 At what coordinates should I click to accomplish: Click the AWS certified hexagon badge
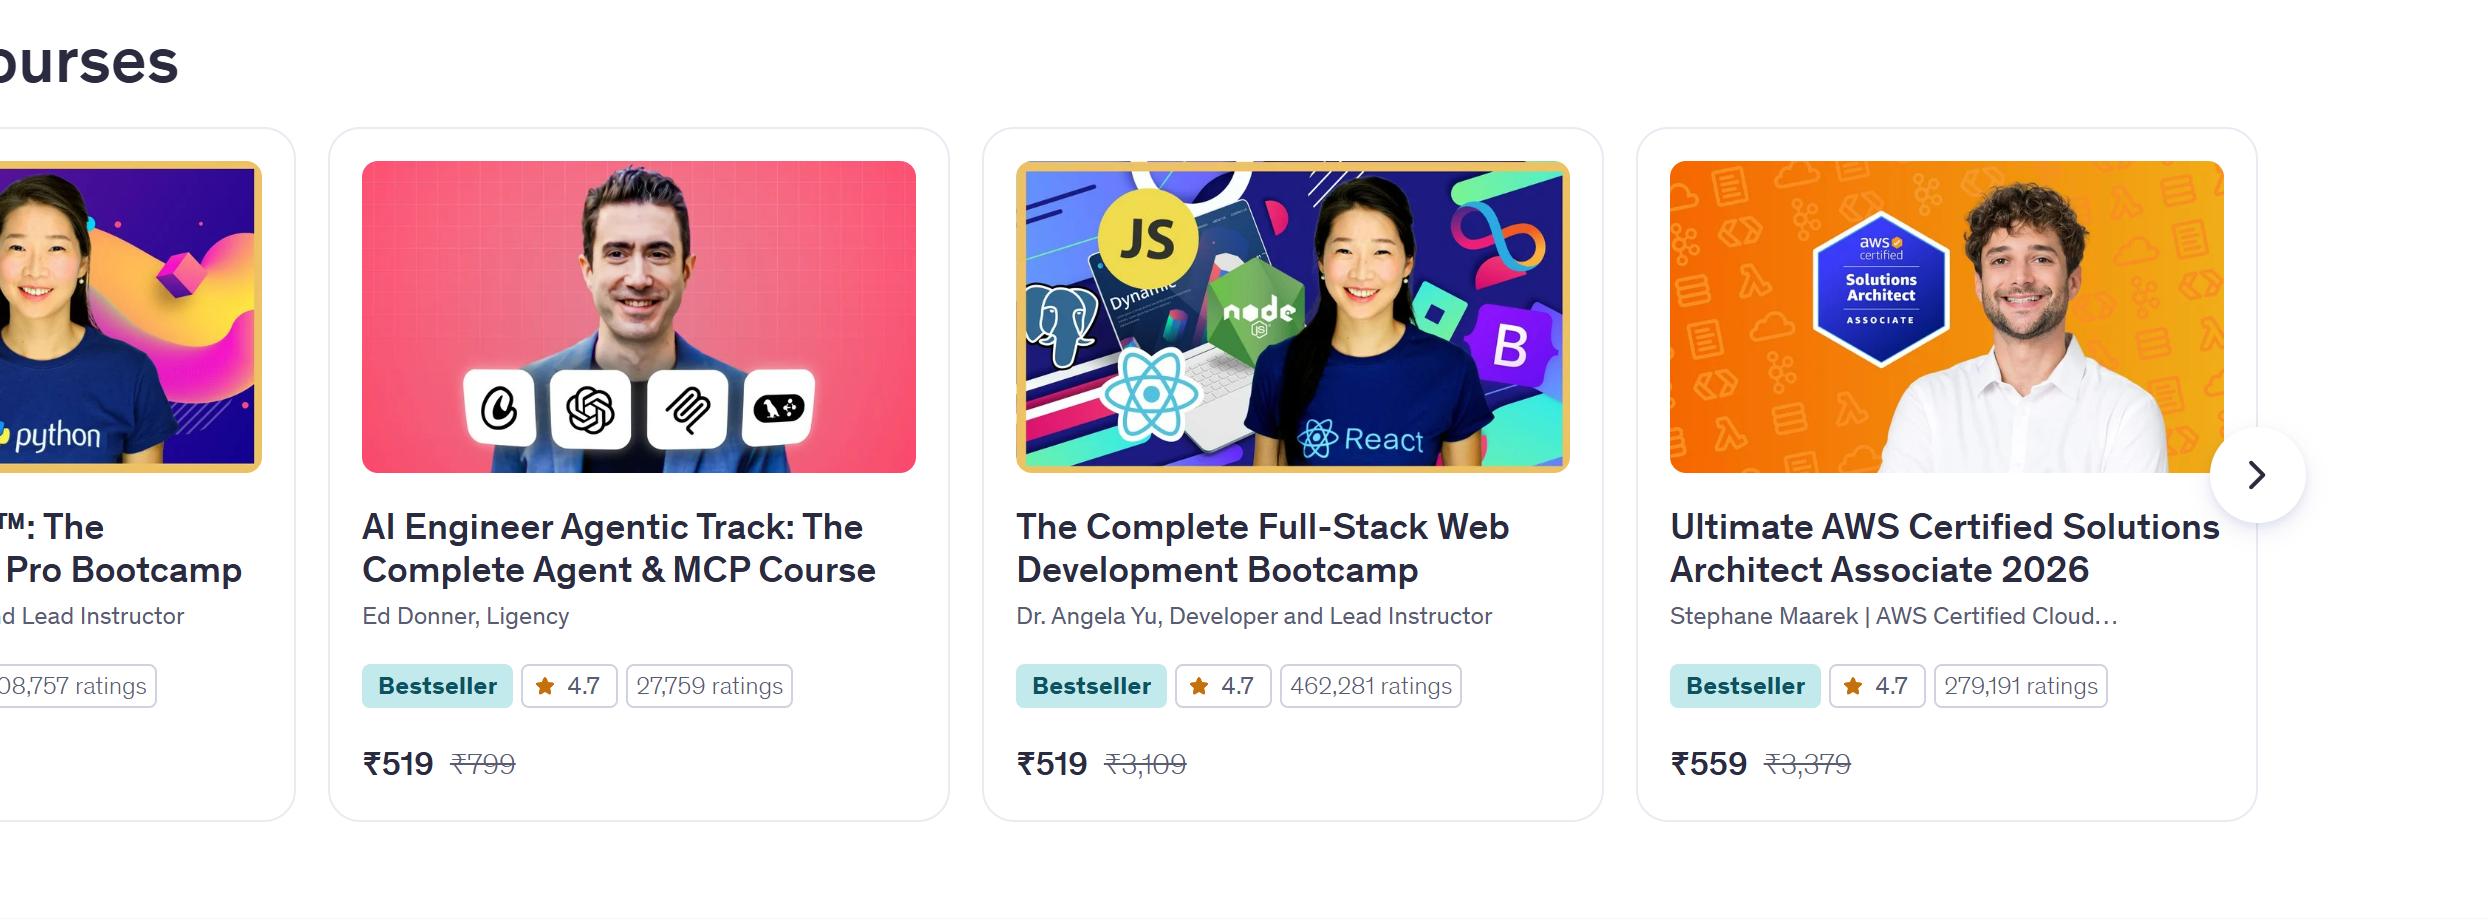point(1880,289)
